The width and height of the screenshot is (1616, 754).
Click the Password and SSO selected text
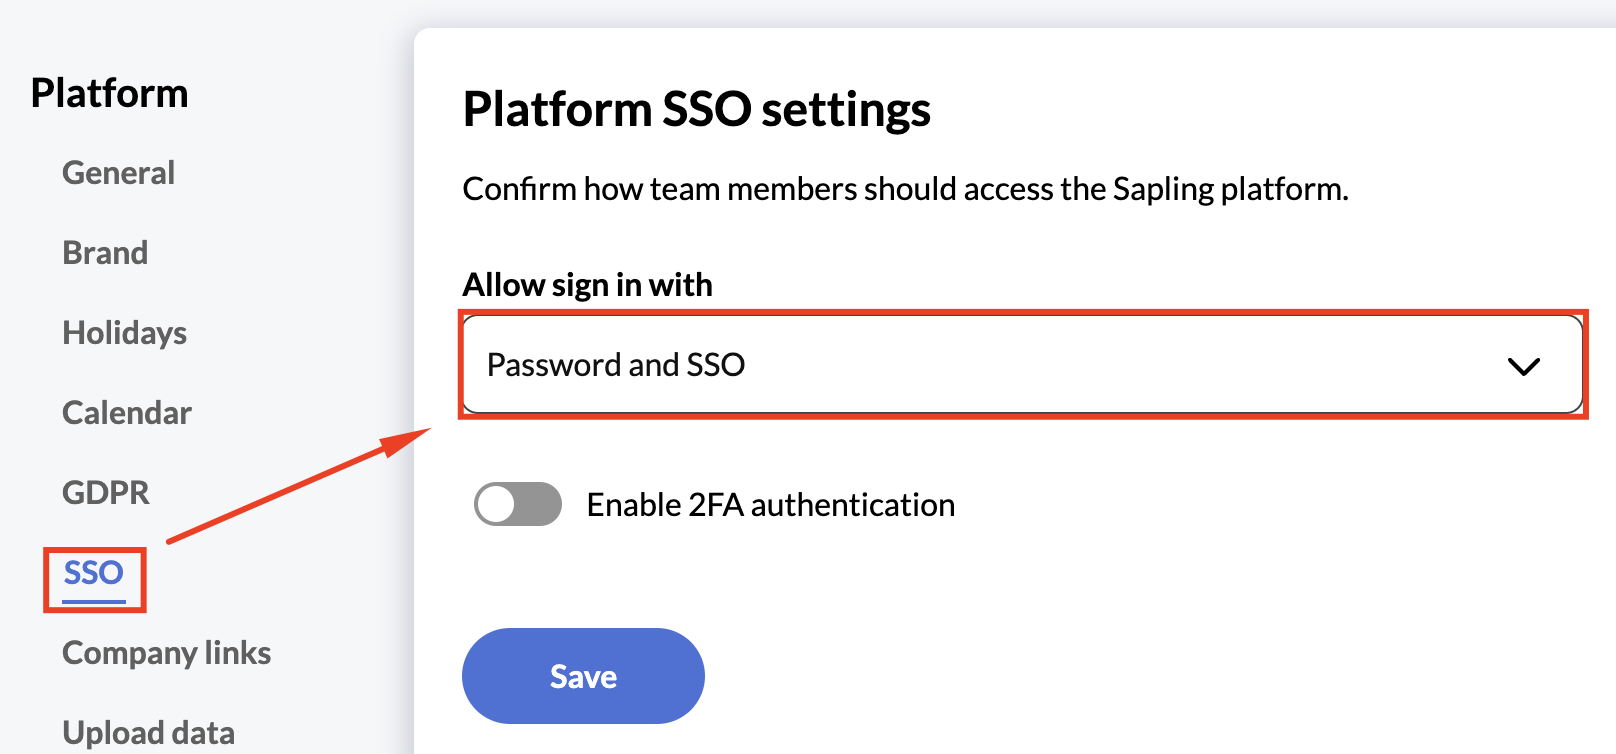point(616,365)
